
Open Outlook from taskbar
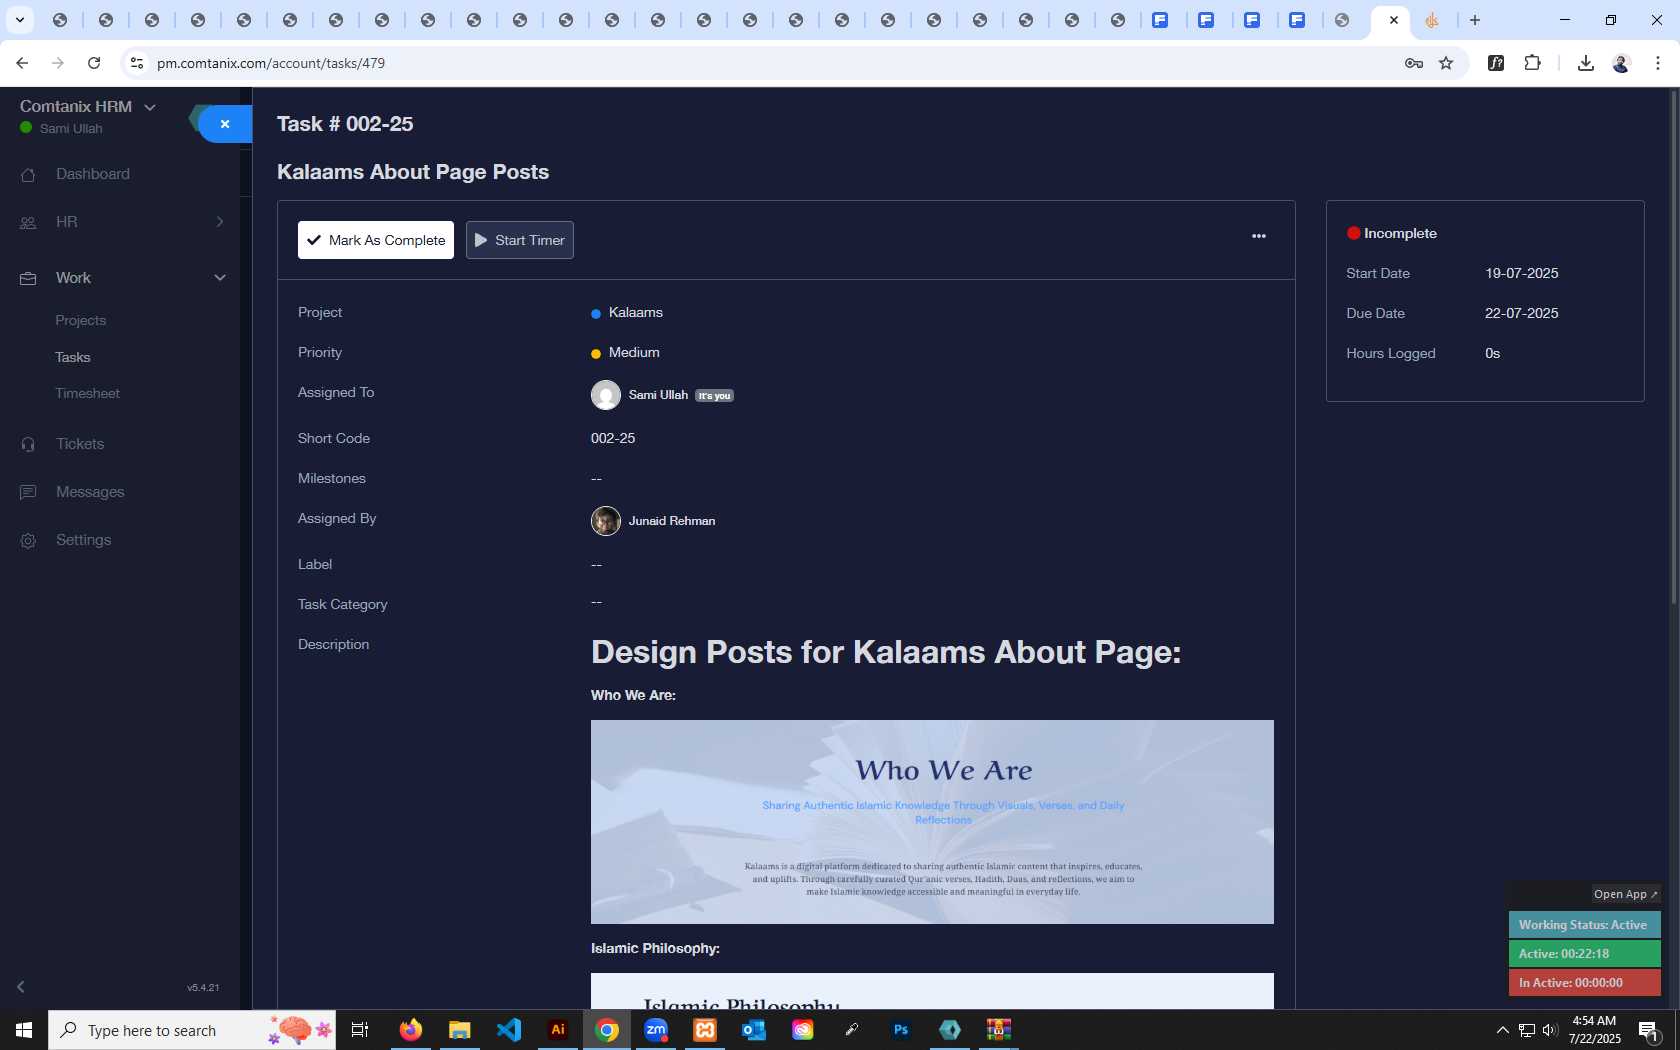[x=754, y=1030]
